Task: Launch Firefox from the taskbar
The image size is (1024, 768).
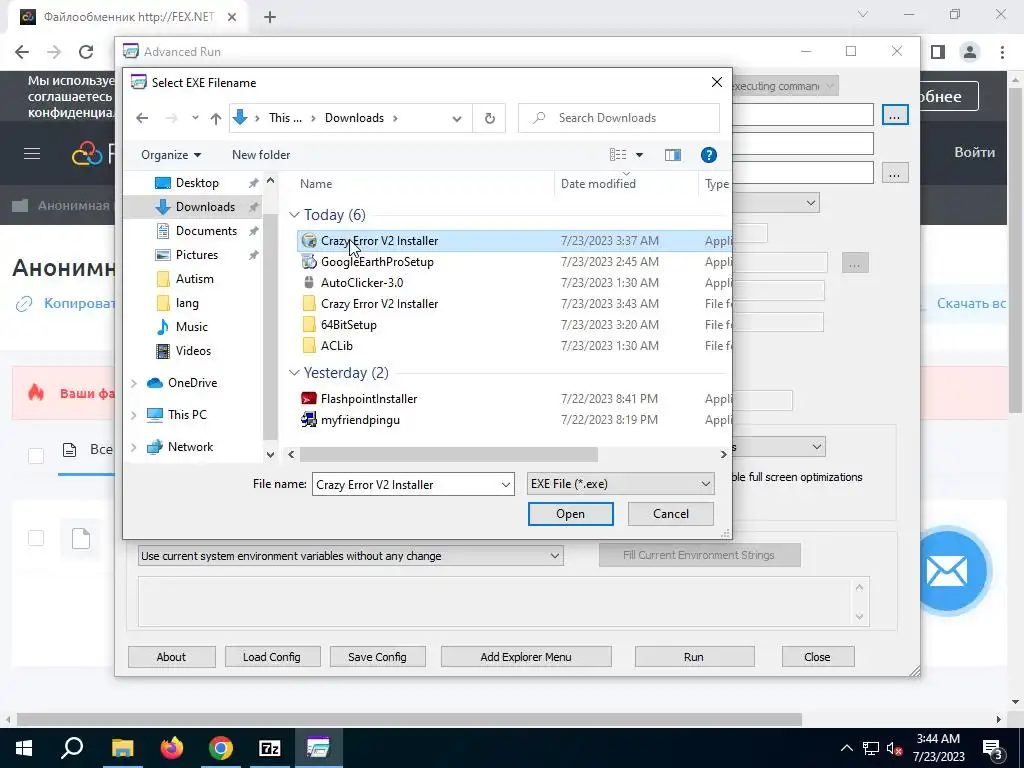Action: coord(172,748)
